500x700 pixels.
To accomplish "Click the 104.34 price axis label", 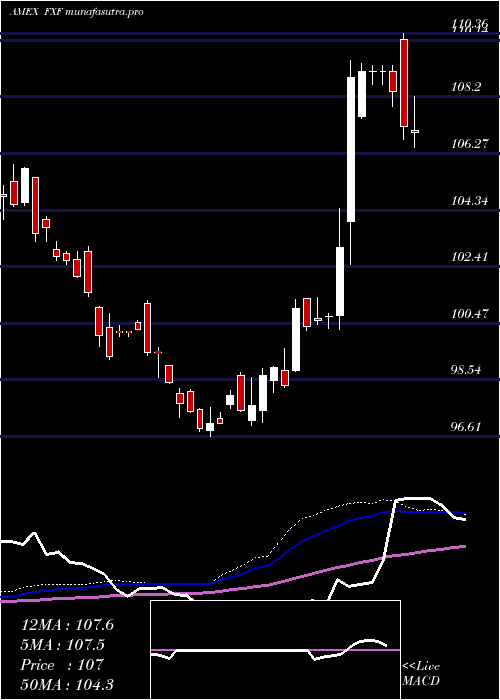I will [469, 200].
